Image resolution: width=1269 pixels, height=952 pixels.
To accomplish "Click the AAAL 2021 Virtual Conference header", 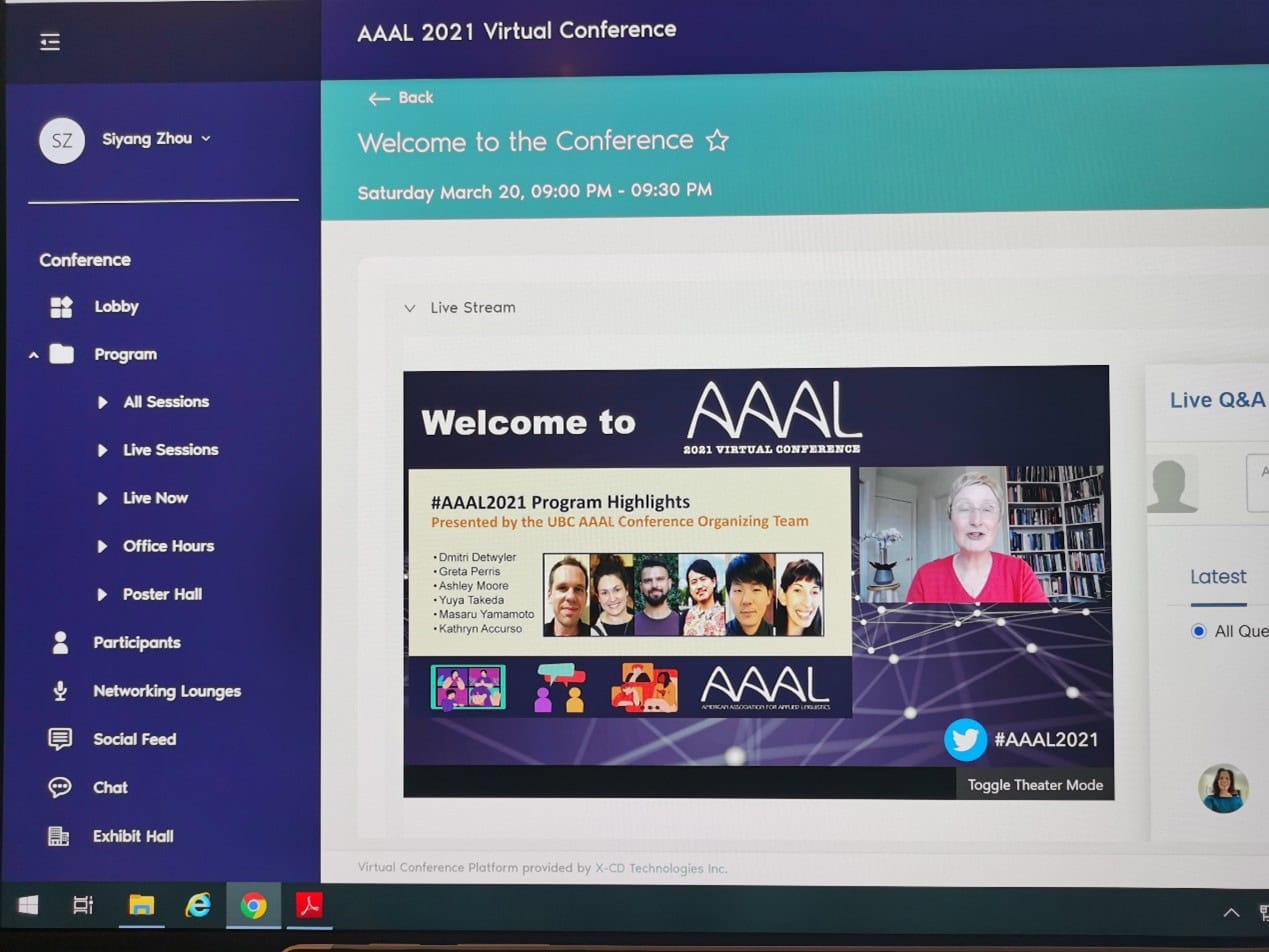I will [517, 30].
